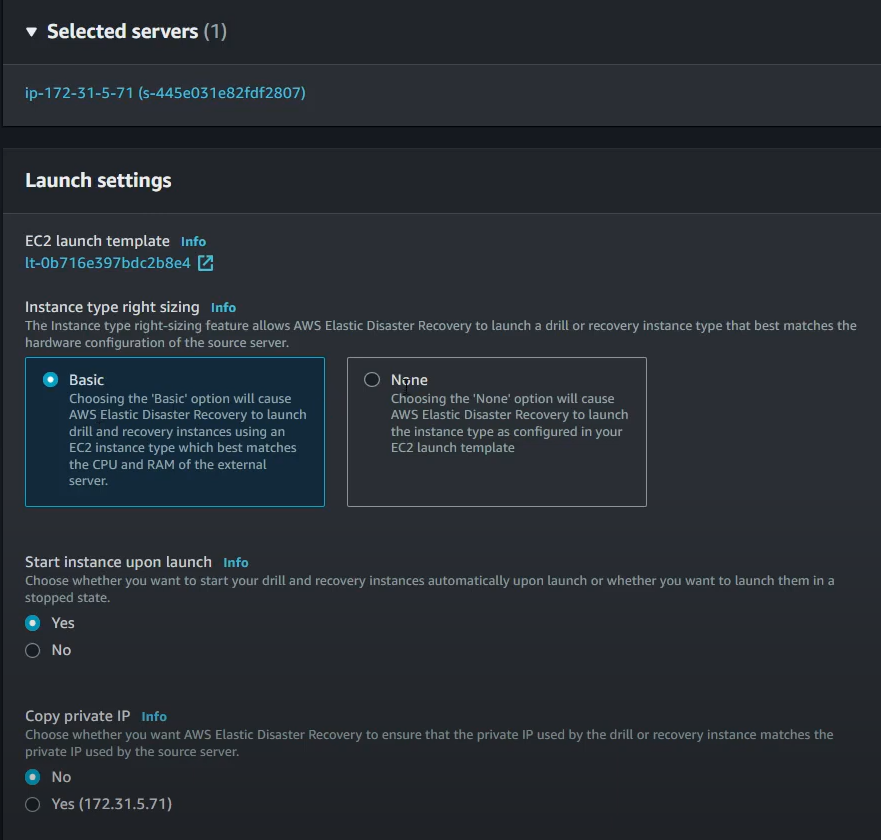Open Info for Instance type right sizing
Image resolution: width=881 pixels, height=840 pixels.
pos(223,308)
